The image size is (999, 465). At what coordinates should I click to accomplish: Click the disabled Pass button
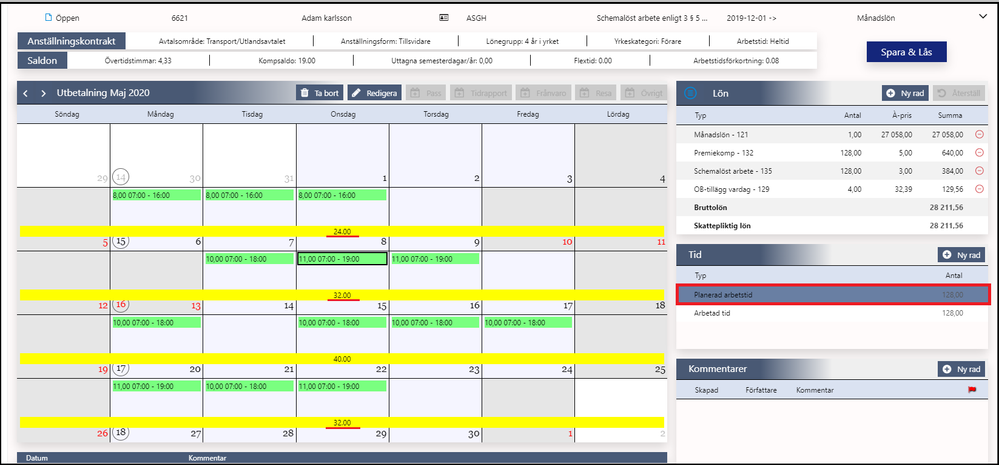(426, 93)
